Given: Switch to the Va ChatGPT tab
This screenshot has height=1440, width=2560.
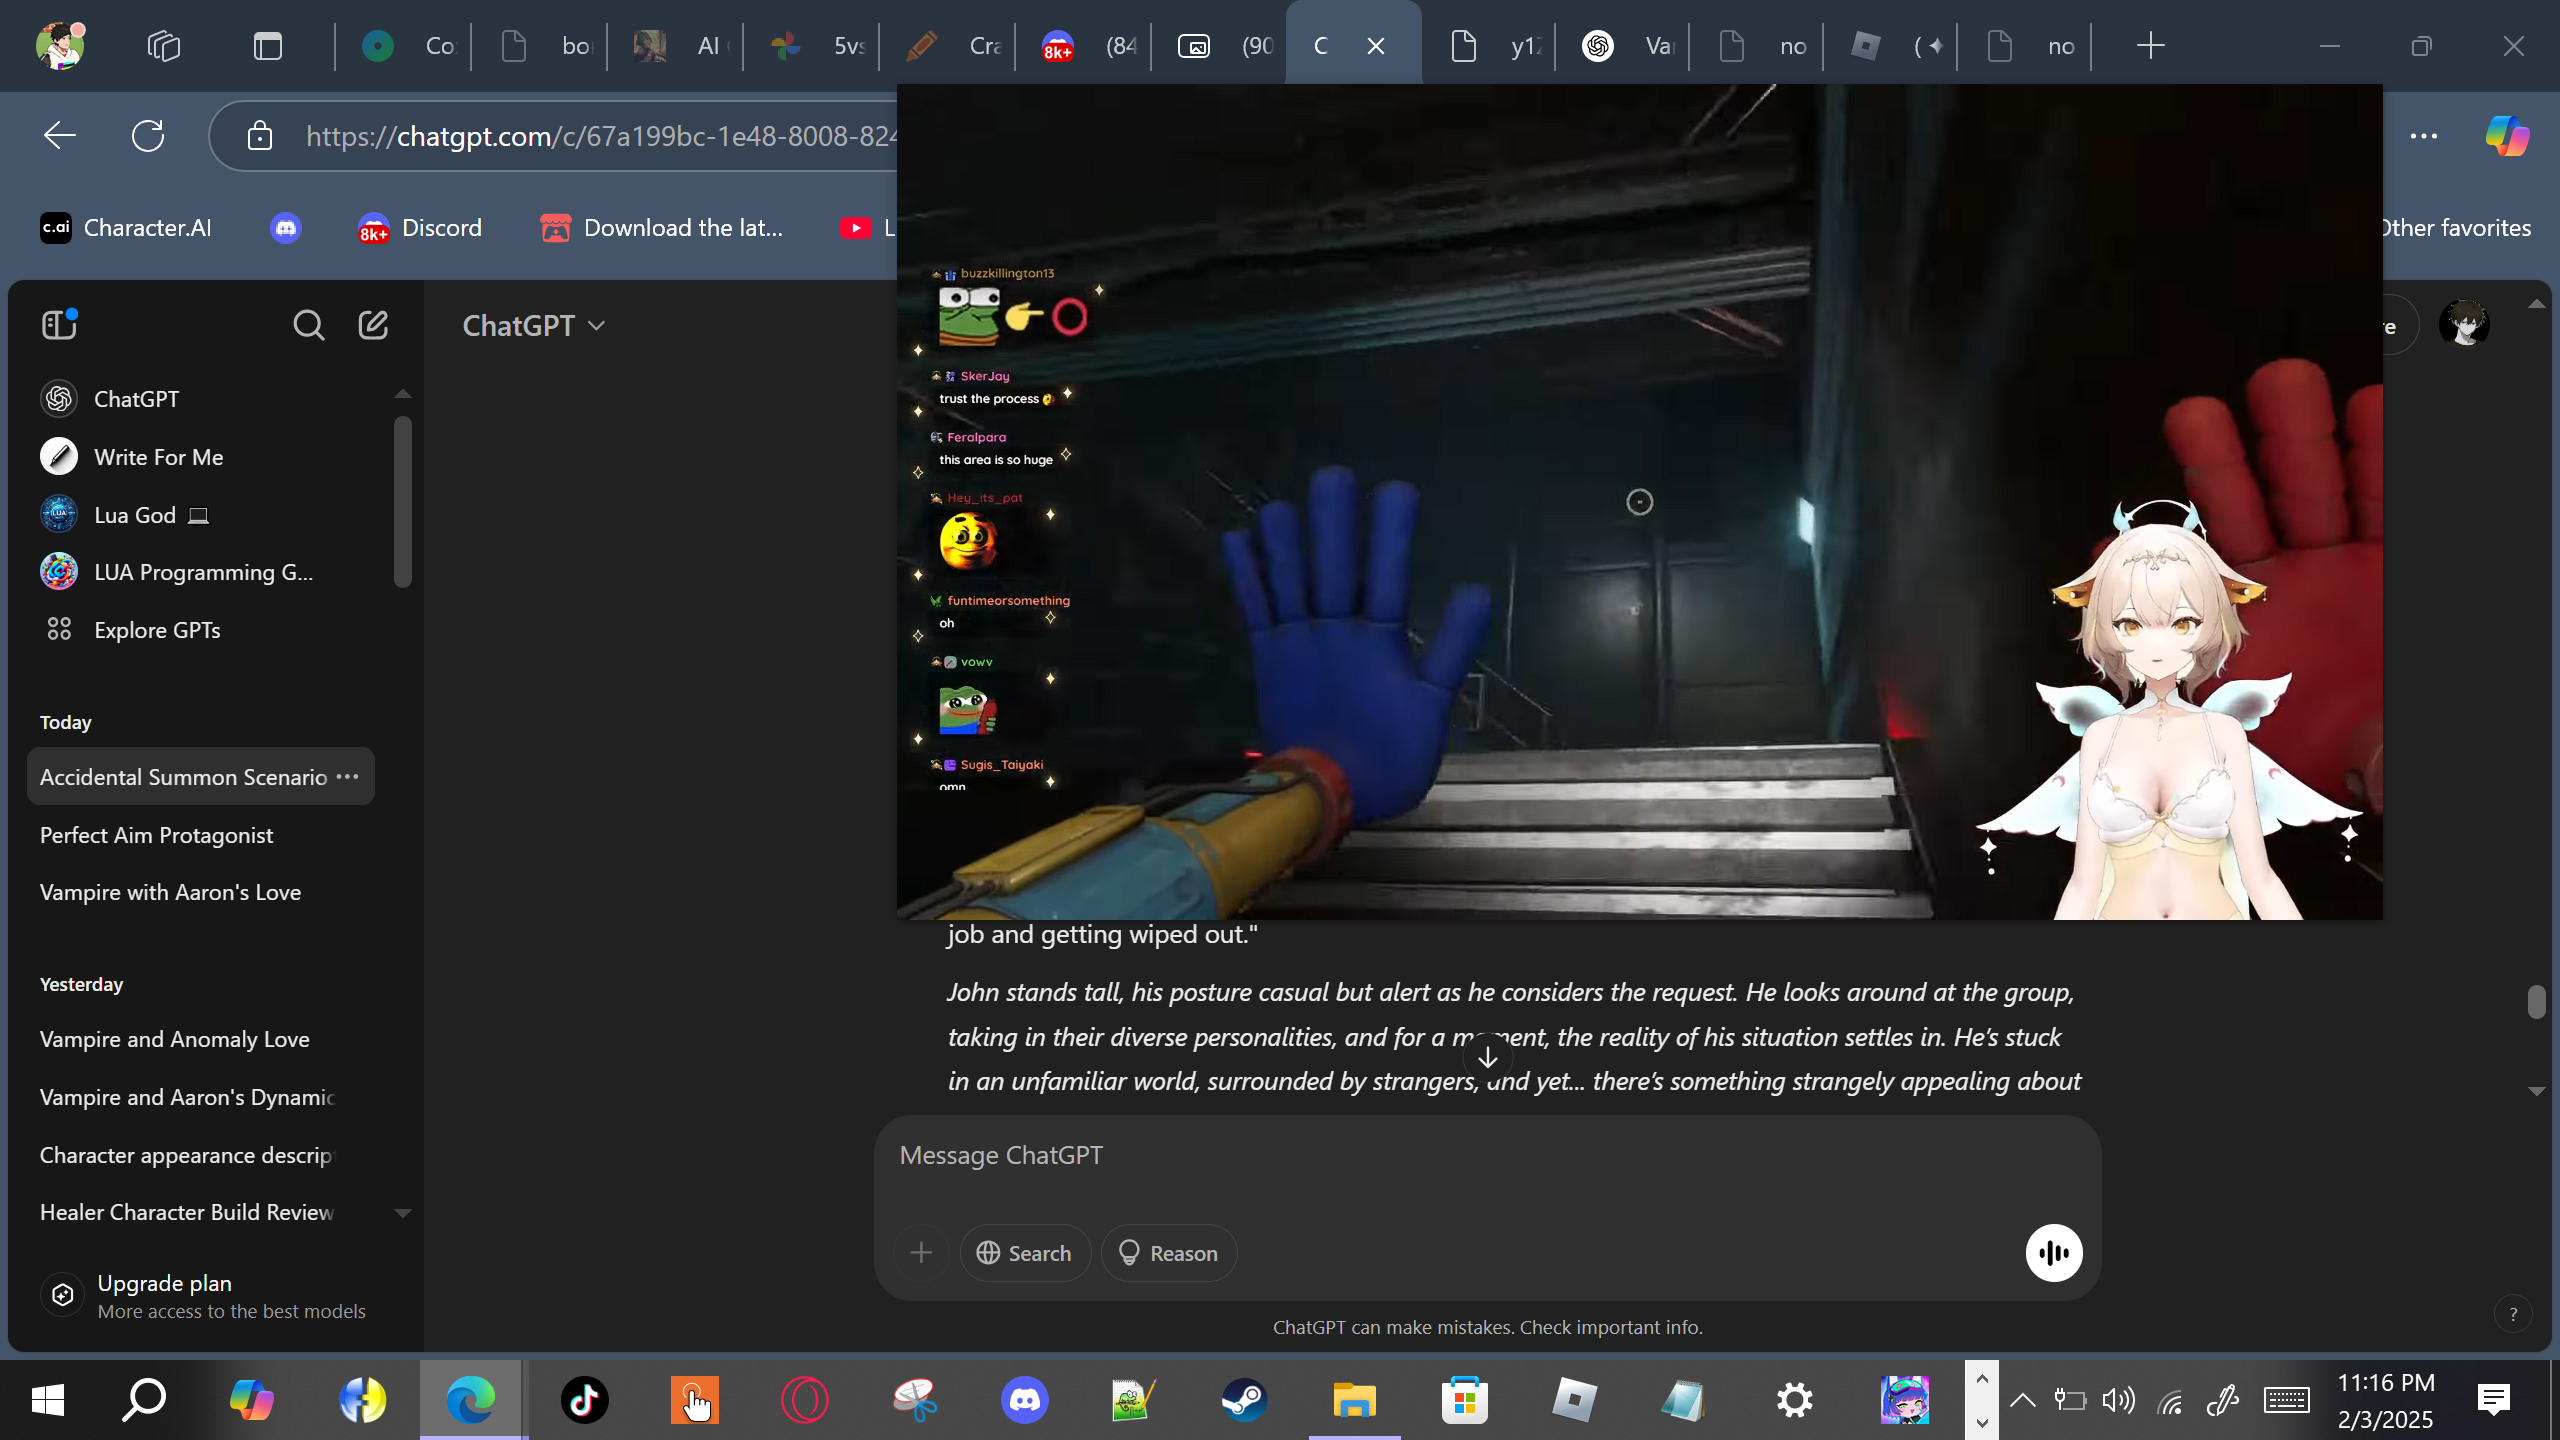Looking at the screenshot, I should pos(1626,46).
